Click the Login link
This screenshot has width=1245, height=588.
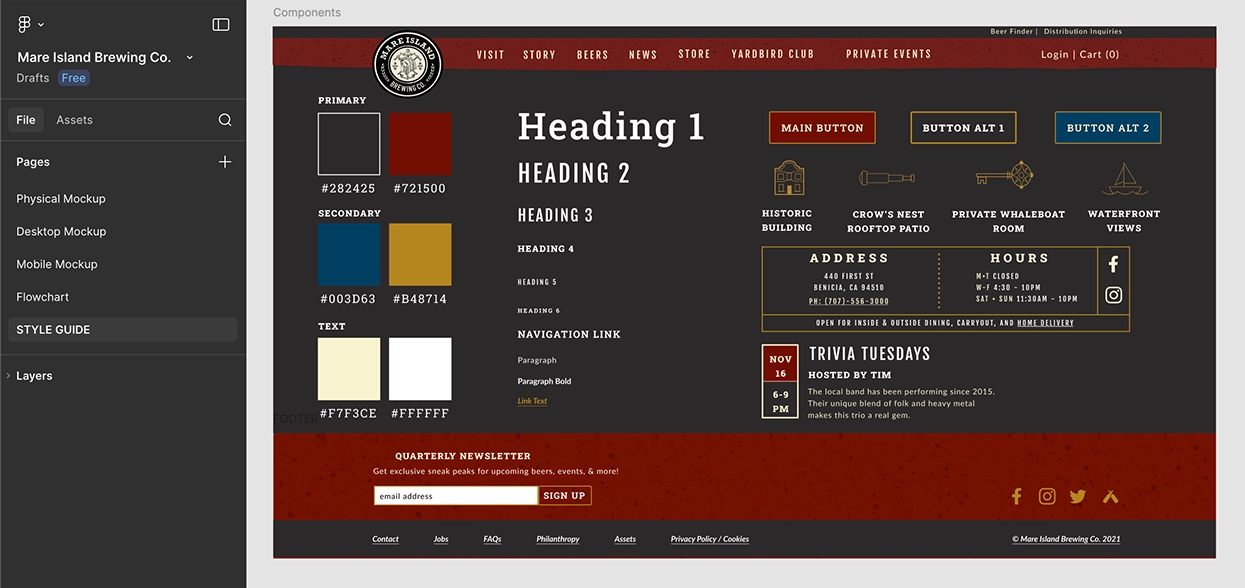[1054, 55]
